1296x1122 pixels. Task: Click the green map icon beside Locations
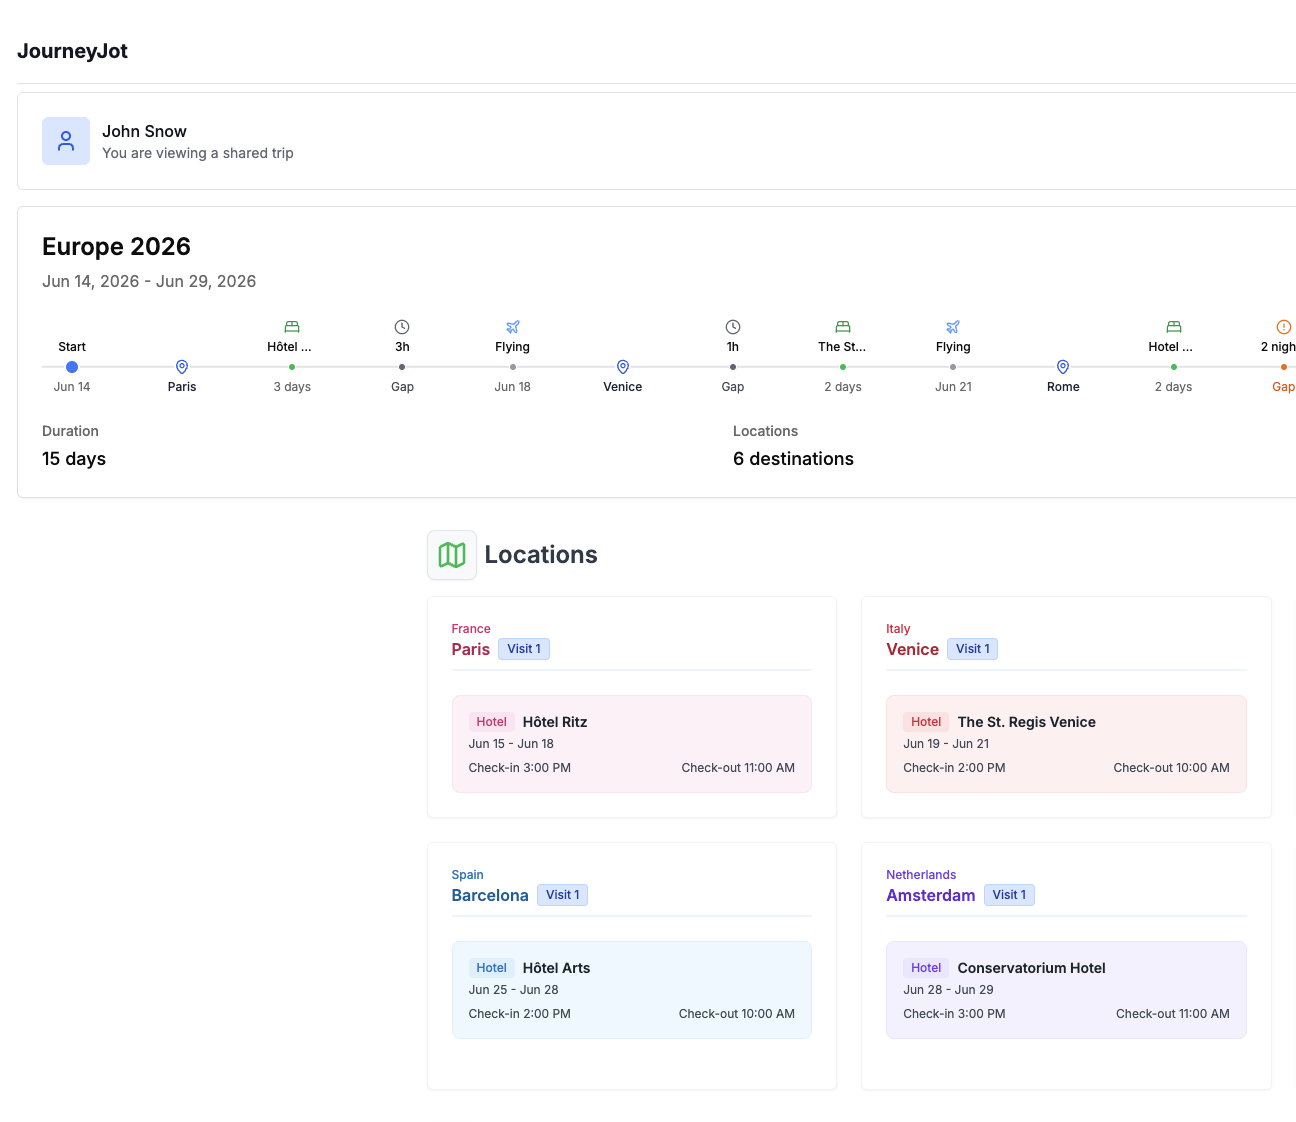[452, 555]
